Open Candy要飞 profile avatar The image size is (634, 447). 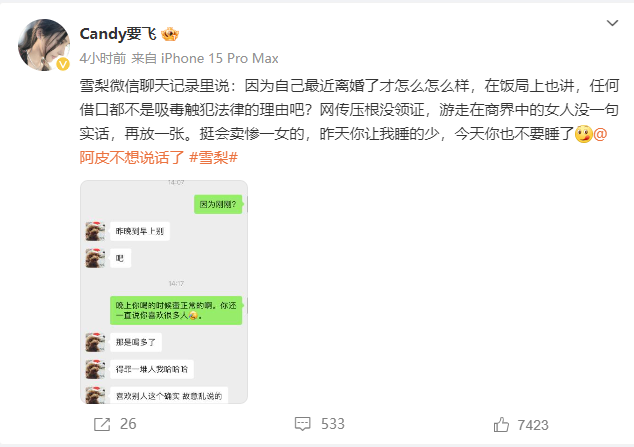pos(44,45)
